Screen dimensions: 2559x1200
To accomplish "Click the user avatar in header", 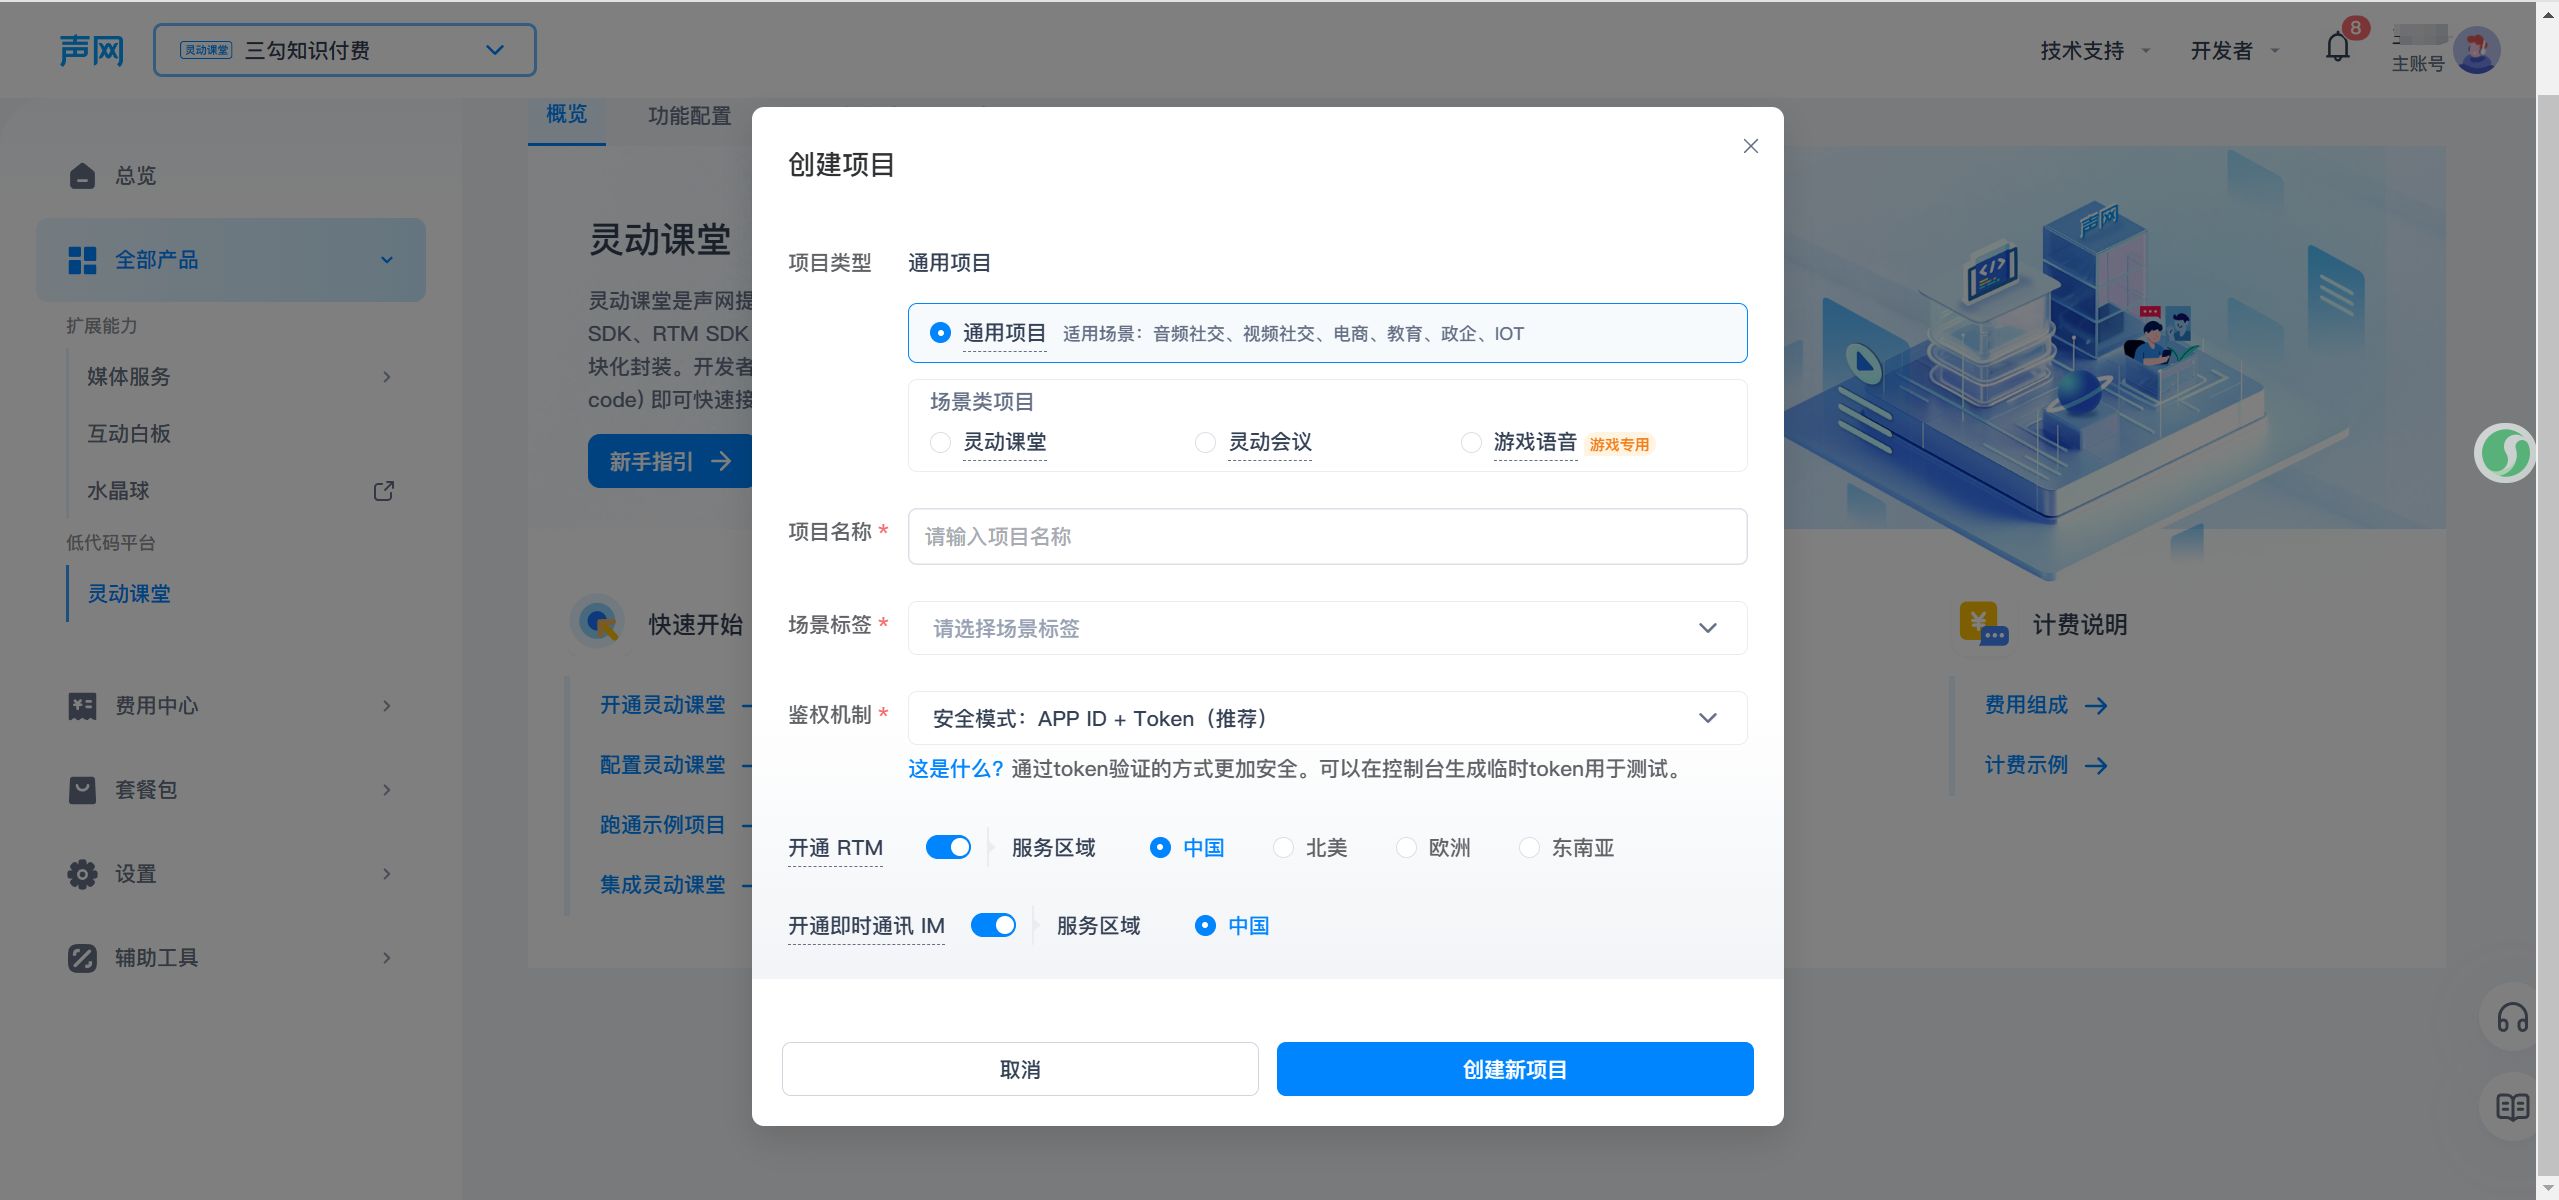I will click(x=2476, y=50).
